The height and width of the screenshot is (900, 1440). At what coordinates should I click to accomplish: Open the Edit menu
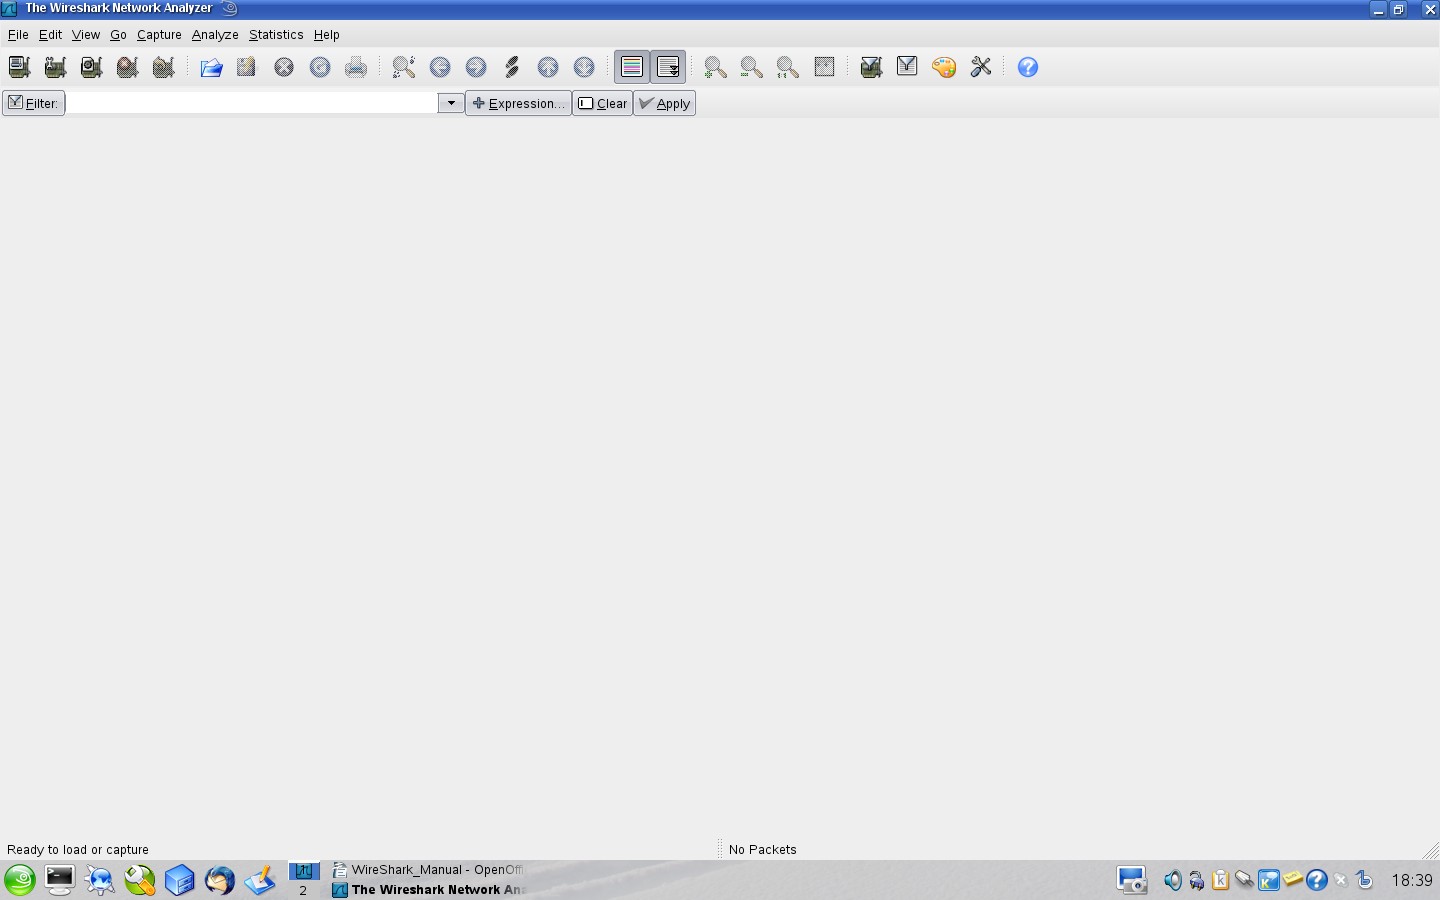click(50, 34)
